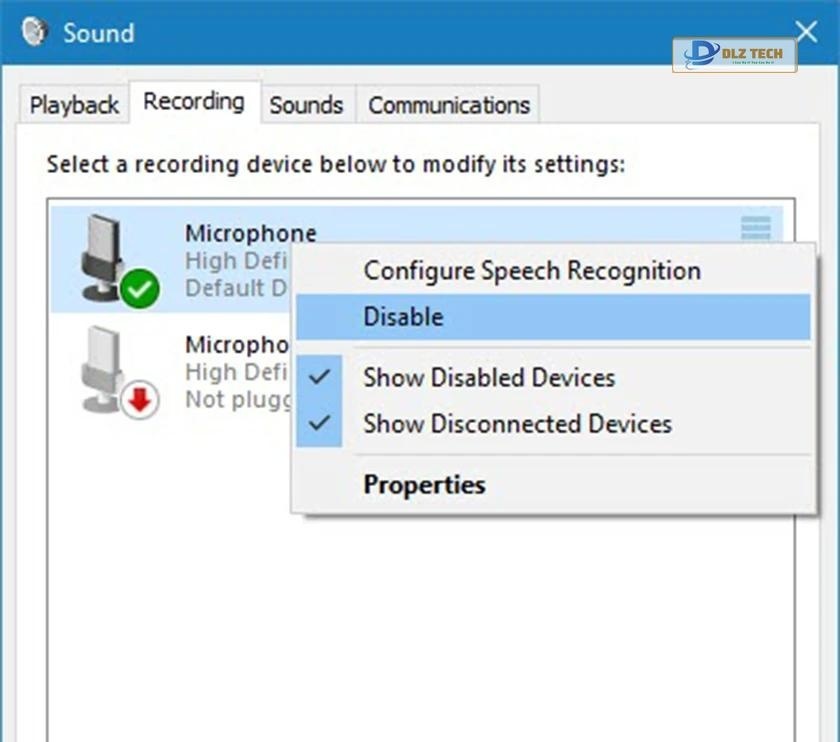Viewport: 840px width, 742px height.
Task: Go to the Communications tab
Action: point(449,105)
